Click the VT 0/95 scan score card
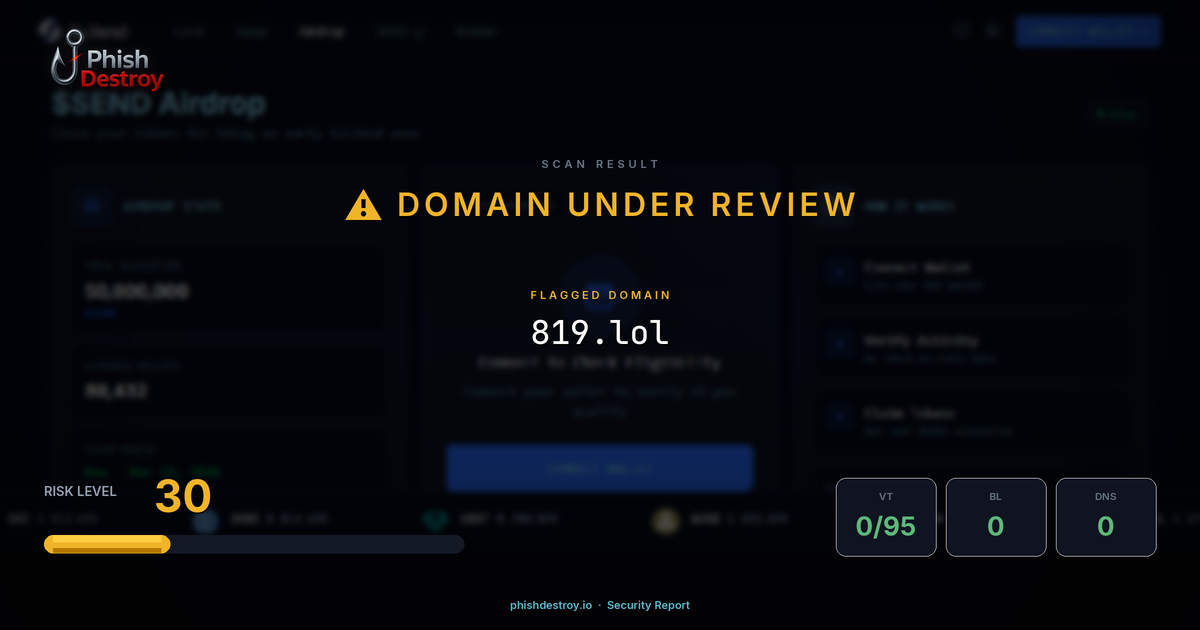This screenshot has width=1200, height=630. (886, 517)
